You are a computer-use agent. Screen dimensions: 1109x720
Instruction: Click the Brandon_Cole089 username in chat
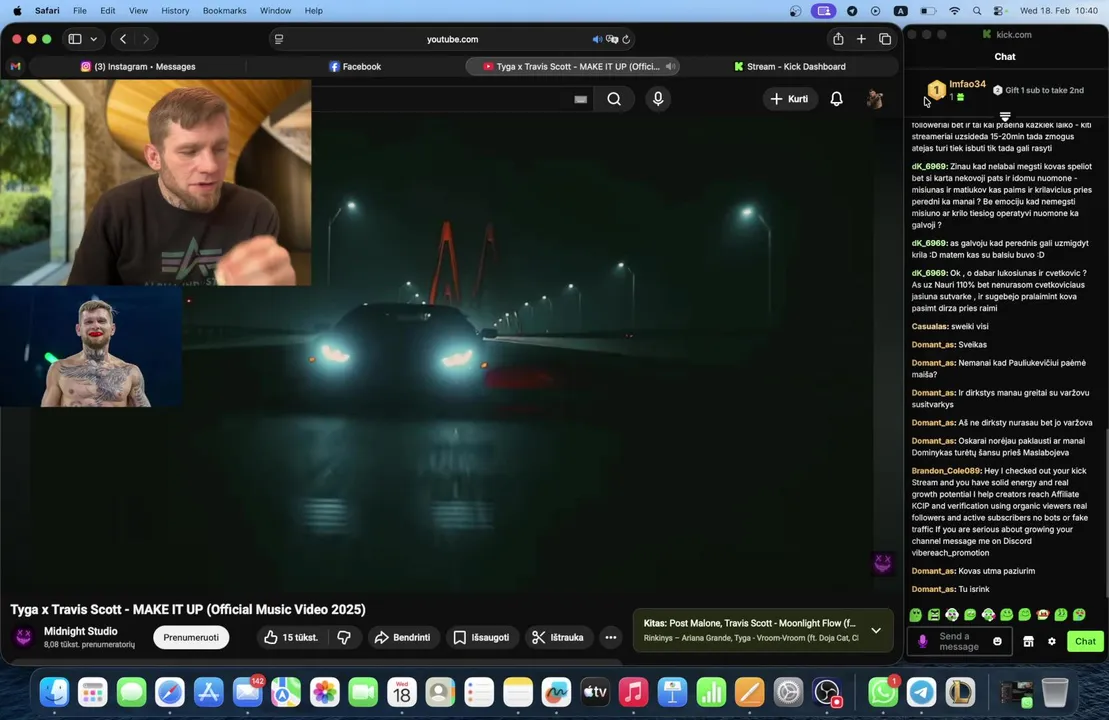[946, 470]
